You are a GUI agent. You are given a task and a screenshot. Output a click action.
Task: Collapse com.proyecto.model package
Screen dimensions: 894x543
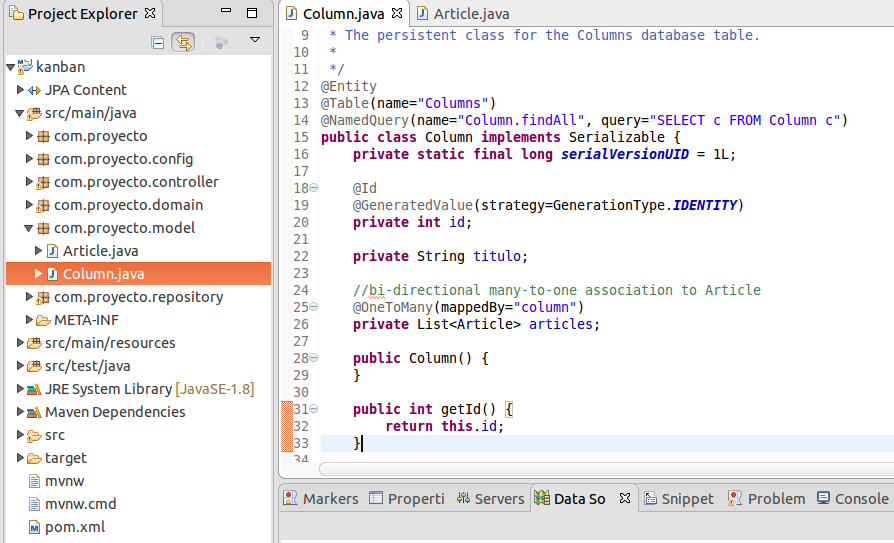click(29, 228)
